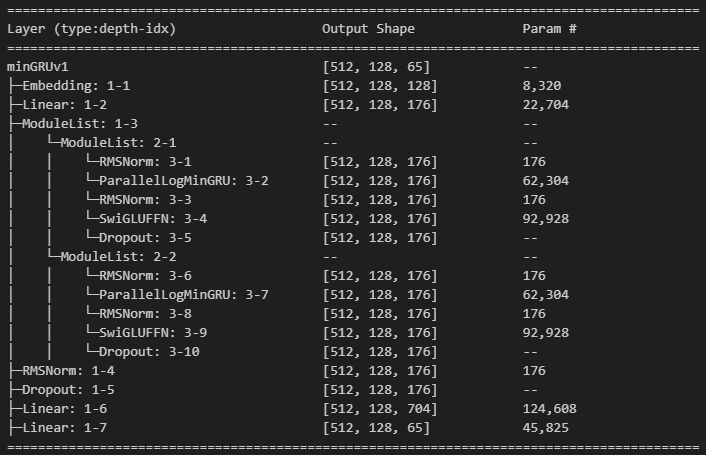Click the Param # column header
The height and width of the screenshot is (455, 706).
549,29
